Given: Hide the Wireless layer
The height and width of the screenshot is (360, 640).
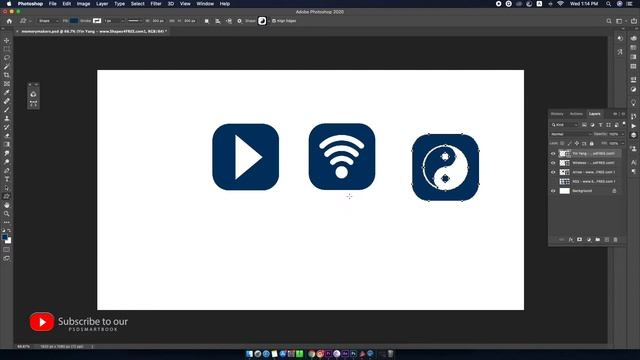Looking at the screenshot, I should coord(553,163).
